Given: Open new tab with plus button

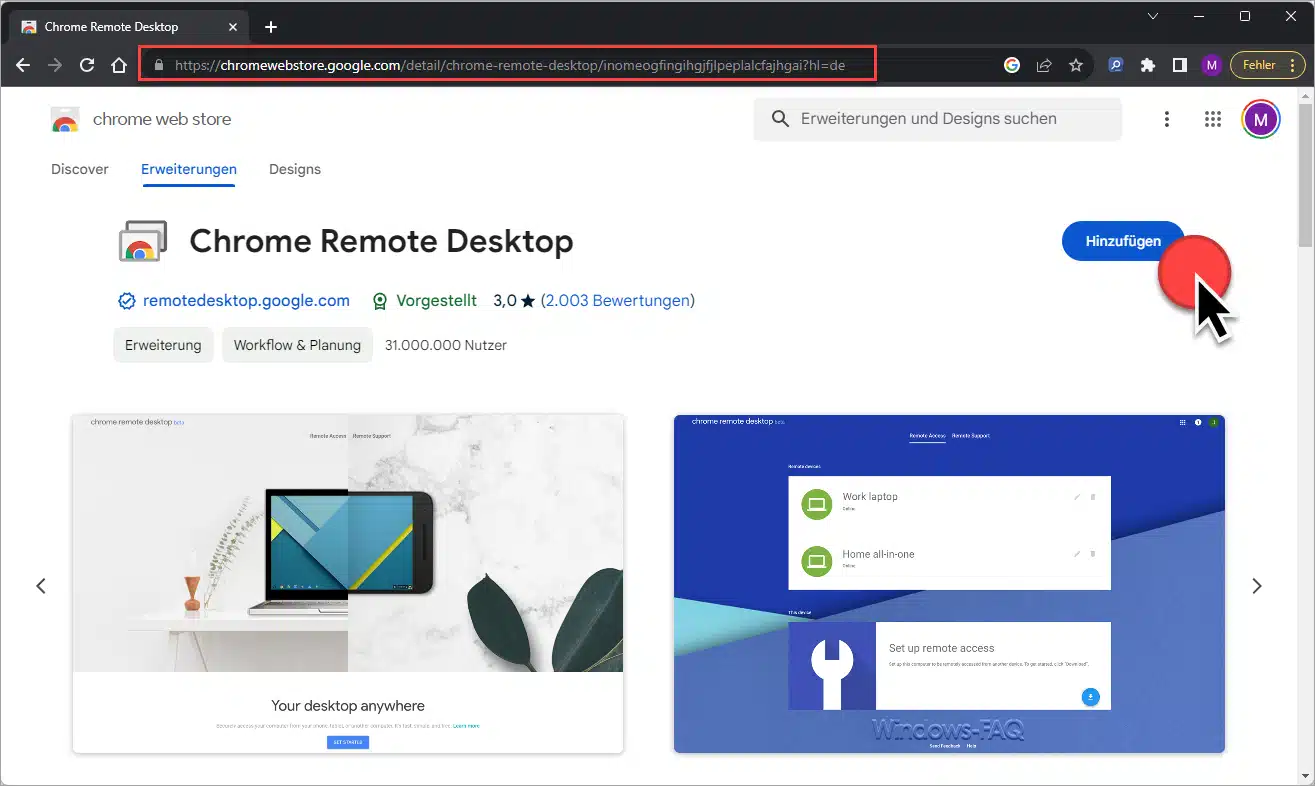Looking at the screenshot, I should (x=270, y=27).
